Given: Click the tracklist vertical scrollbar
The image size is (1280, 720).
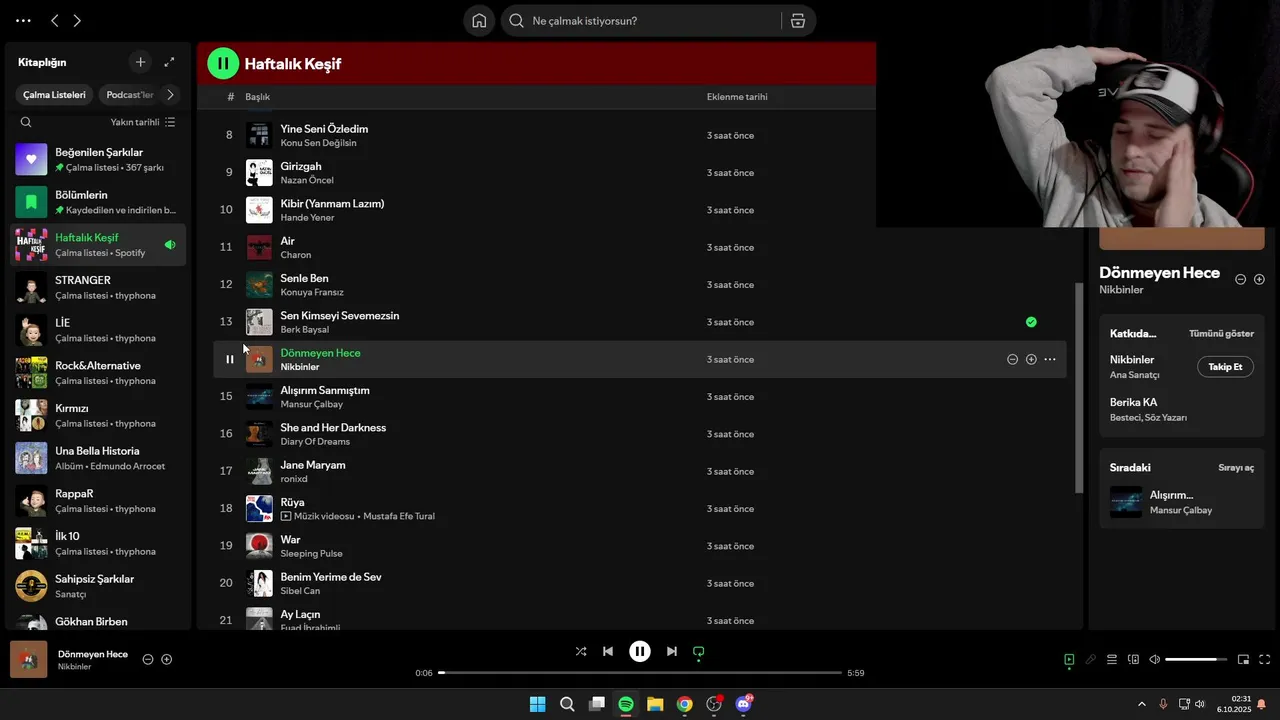Looking at the screenshot, I should click(x=1079, y=387).
